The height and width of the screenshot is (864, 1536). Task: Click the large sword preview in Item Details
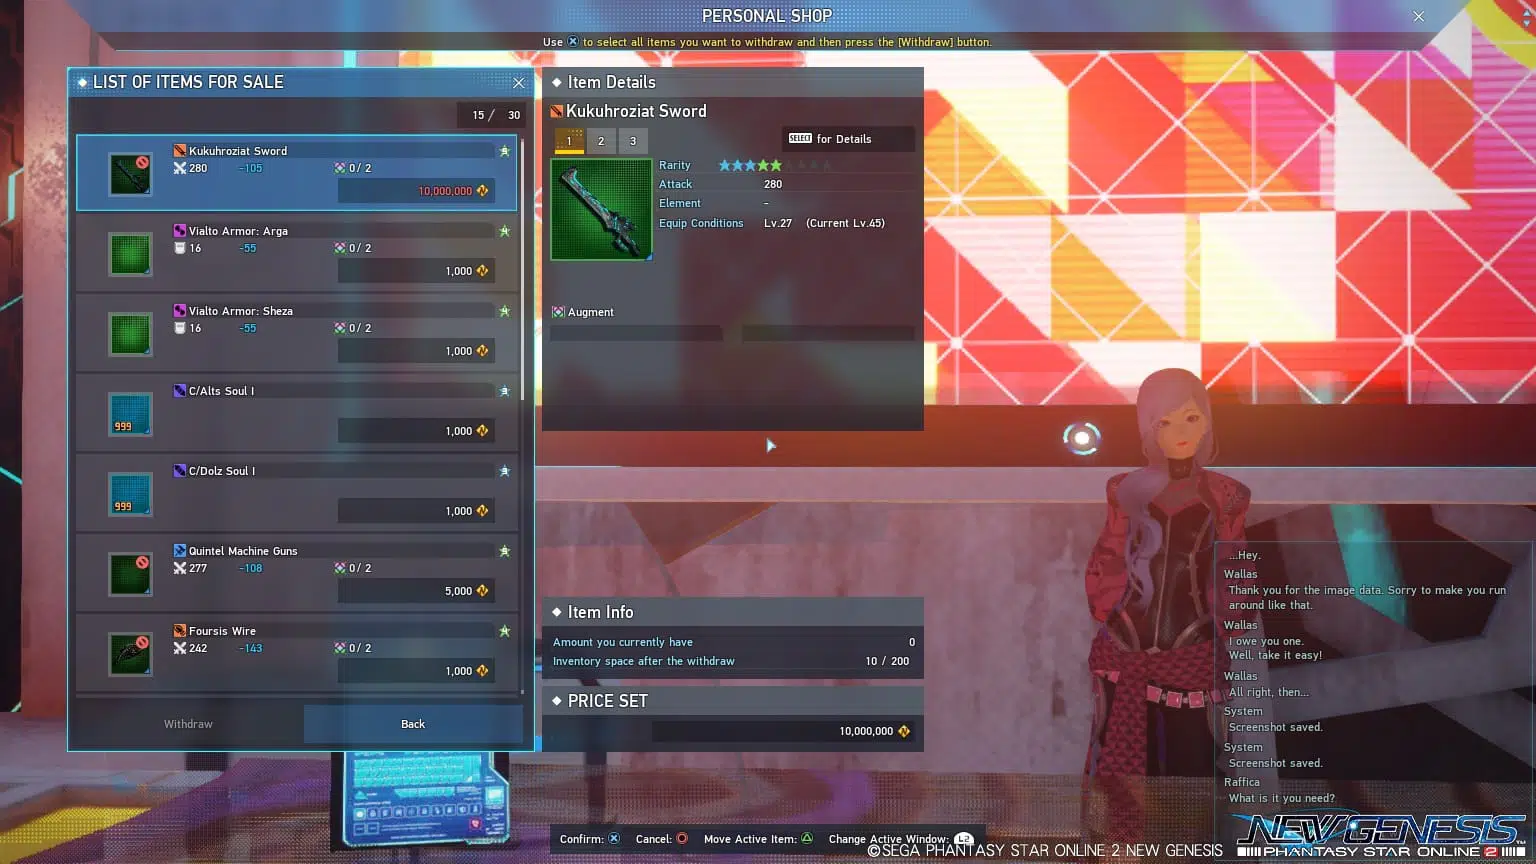[x=601, y=210]
